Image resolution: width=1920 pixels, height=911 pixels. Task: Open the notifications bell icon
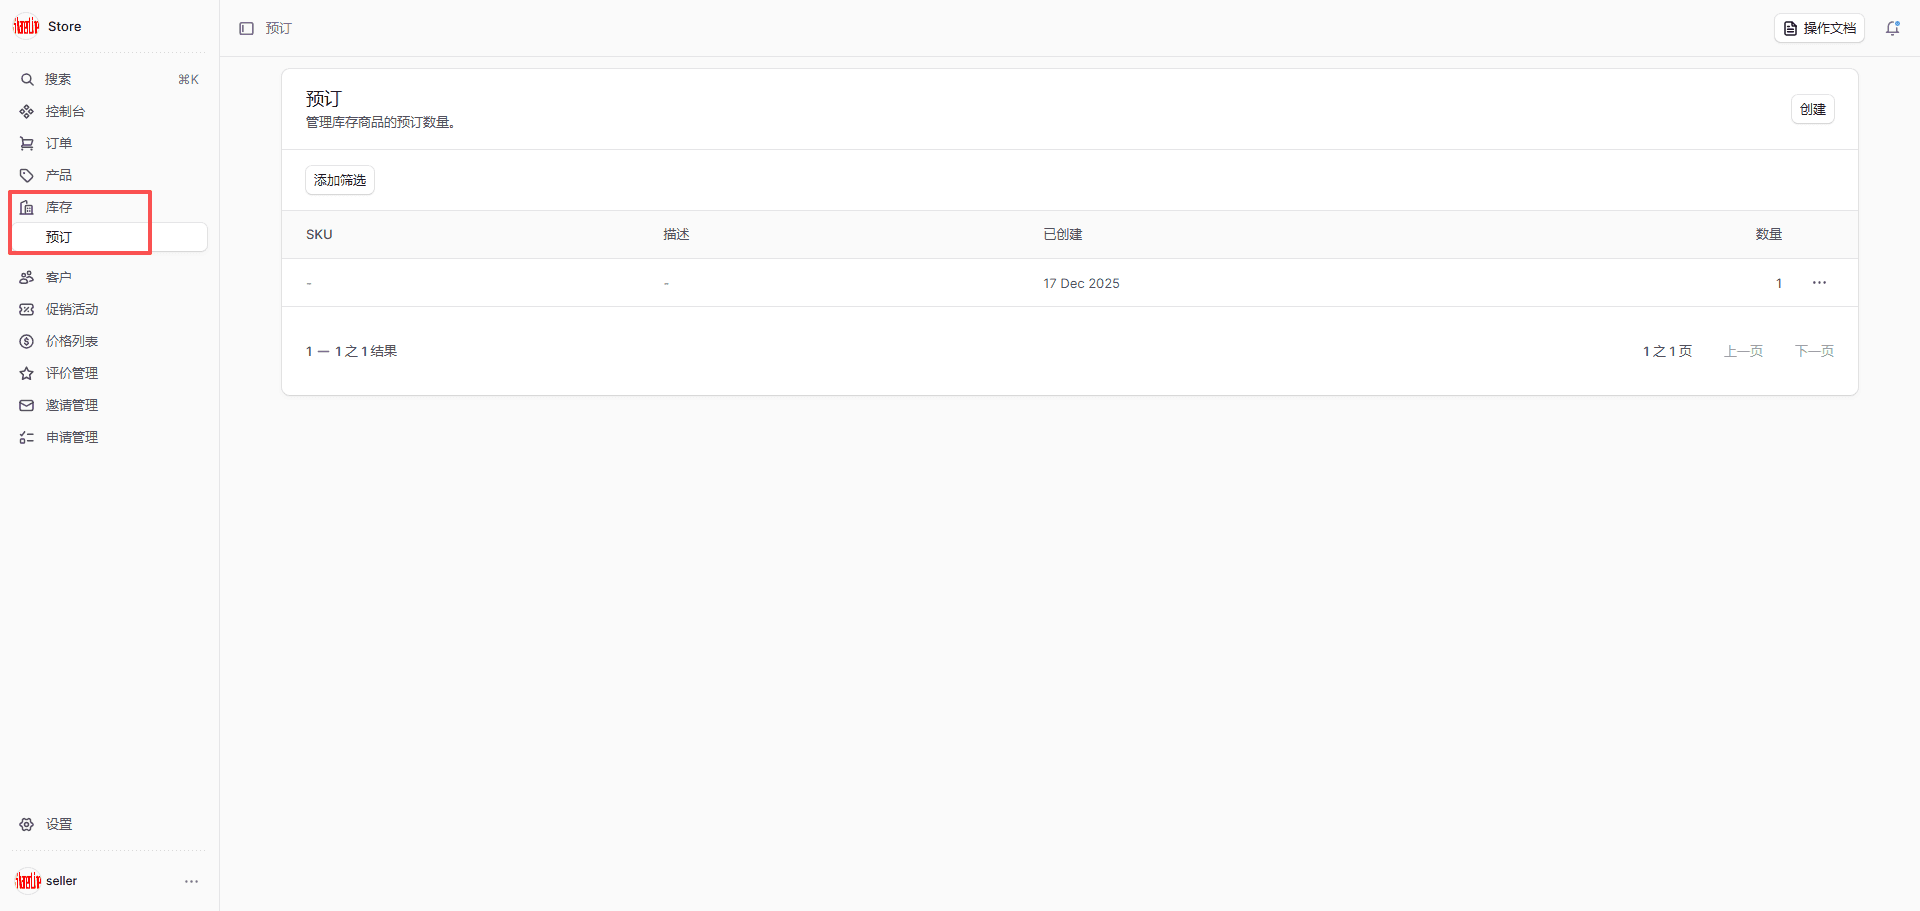pos(1892,29)
